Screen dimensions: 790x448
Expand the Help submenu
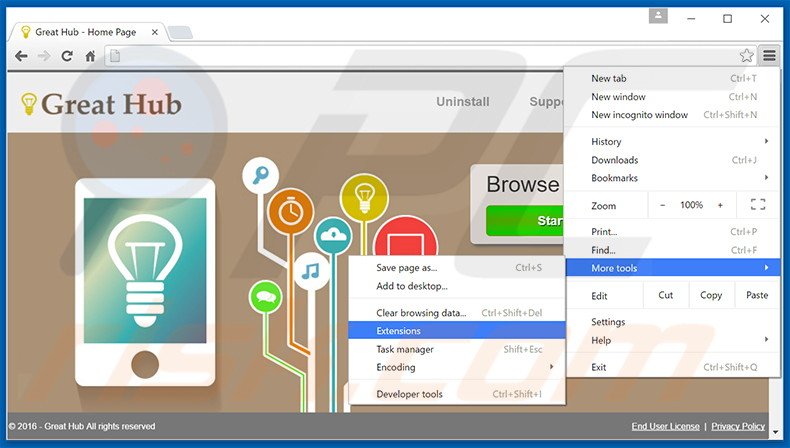pos(673,340)
